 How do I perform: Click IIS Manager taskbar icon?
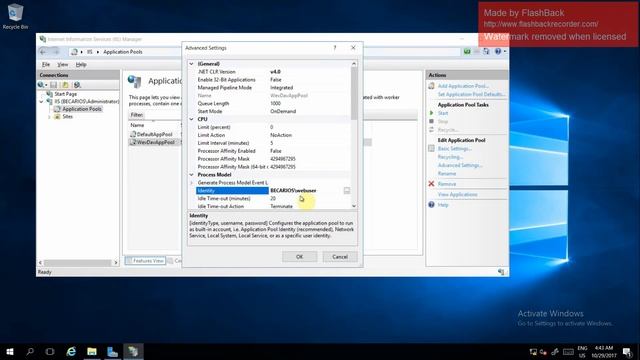coord(133,351)
